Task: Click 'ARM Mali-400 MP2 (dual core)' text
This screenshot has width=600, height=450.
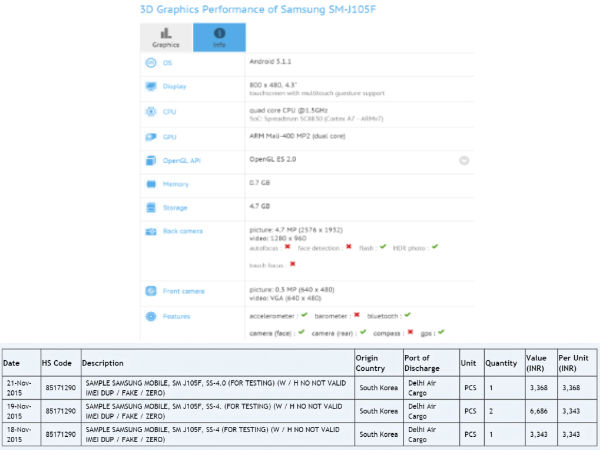Action: click(297, 136)
